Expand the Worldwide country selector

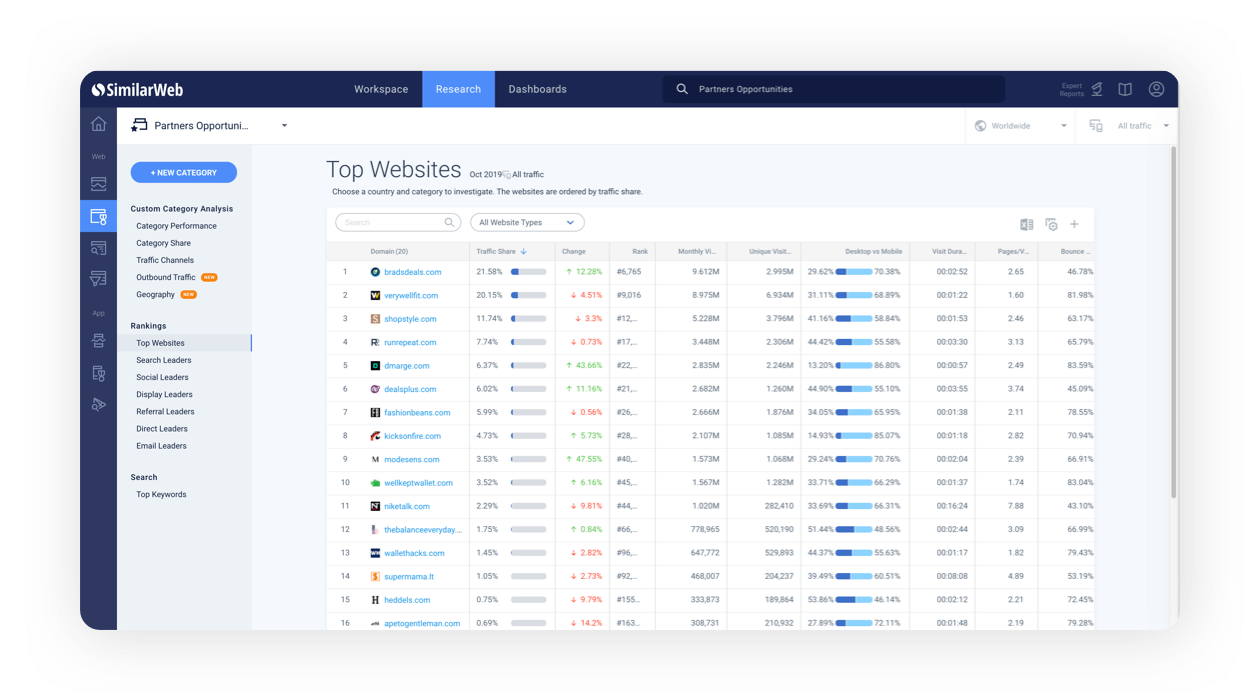(x=1020, y=125)
